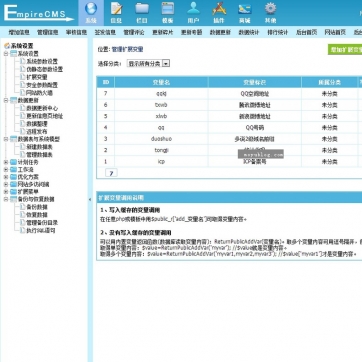This screenshot has width=362, height=362.
Task: Select the tongji variable name cell
Action: [x=161, y=150]
